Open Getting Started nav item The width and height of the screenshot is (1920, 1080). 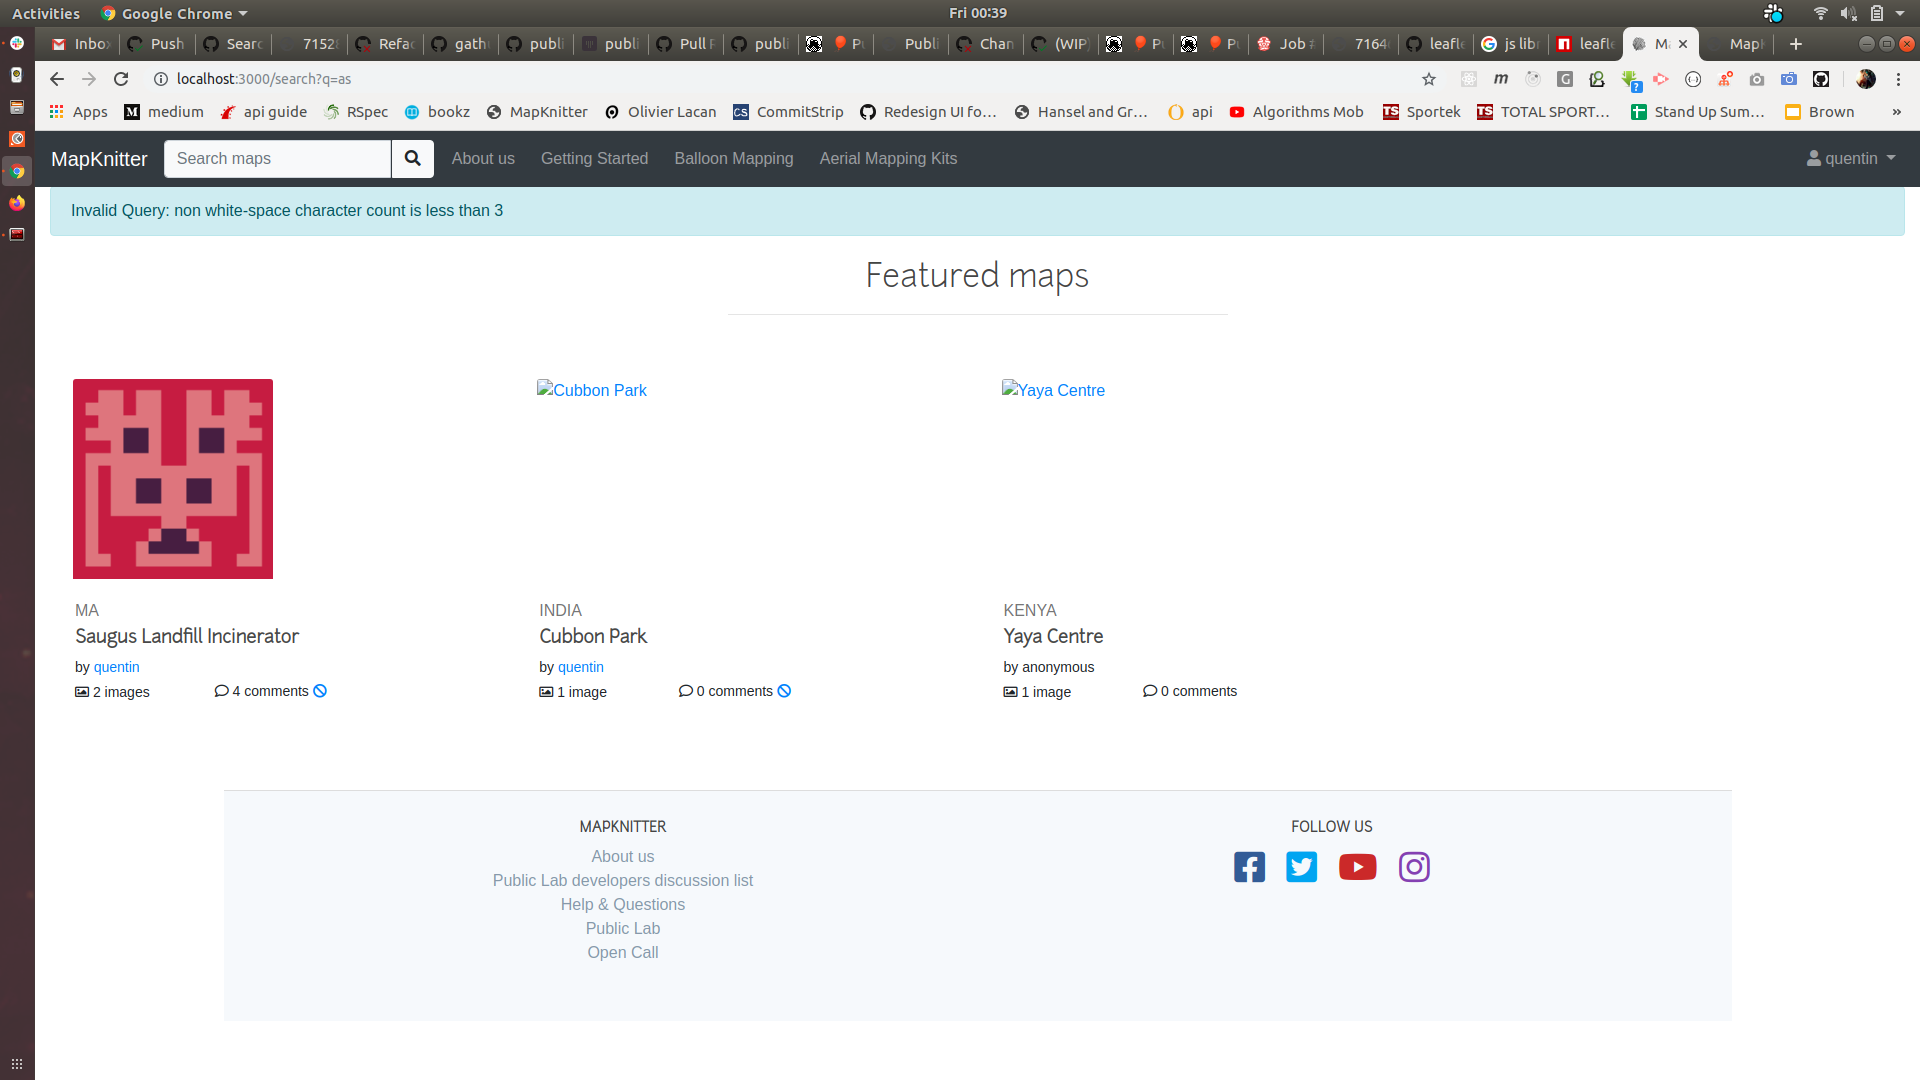pyautogui.click(x=594, y=158)
